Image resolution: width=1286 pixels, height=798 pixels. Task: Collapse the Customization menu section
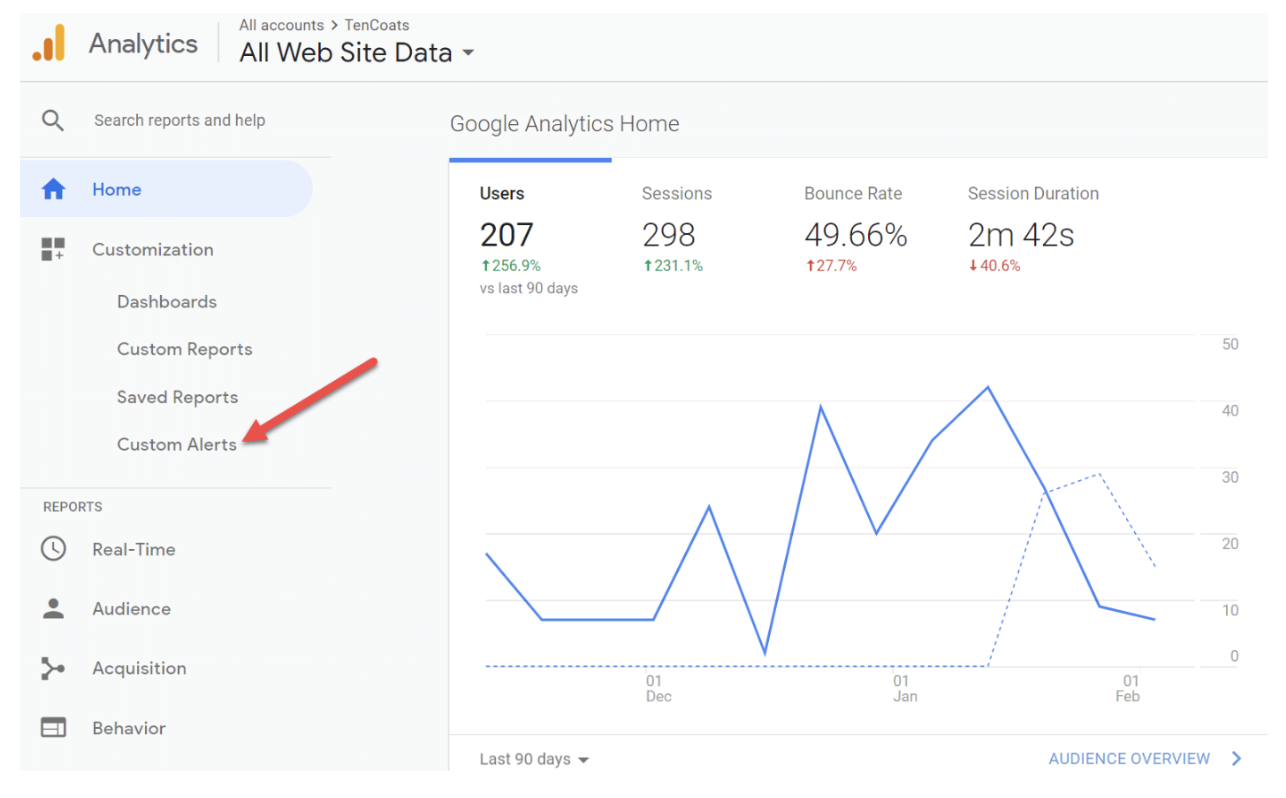coord(152,250)
